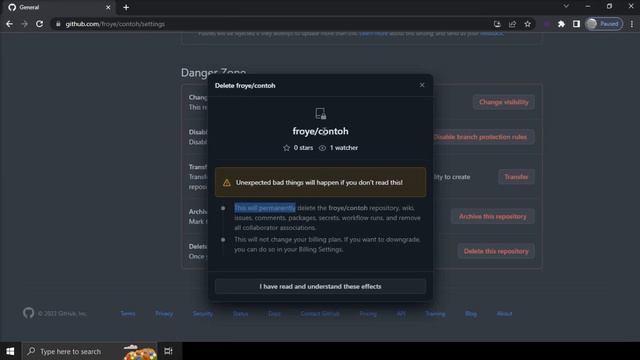Click the 0 stars label
Screen dimensions: 640x360
point(303,148)
